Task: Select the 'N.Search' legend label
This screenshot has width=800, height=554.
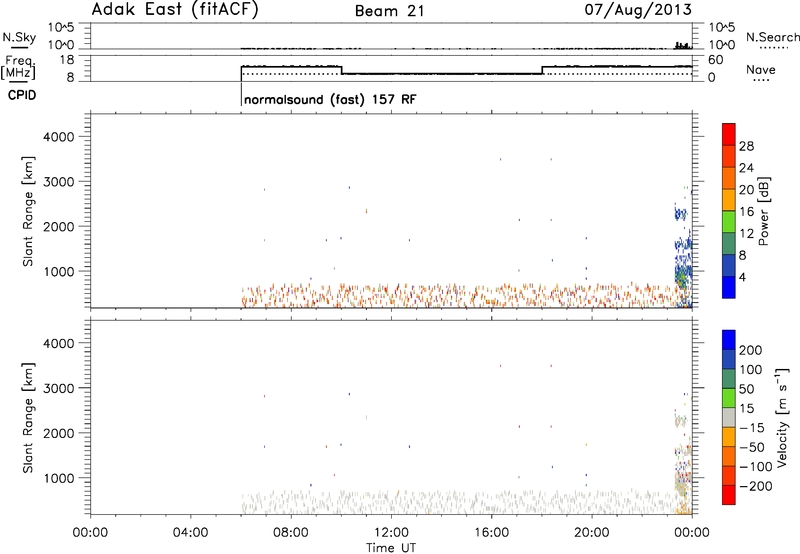Action: [x=772, y=37]
